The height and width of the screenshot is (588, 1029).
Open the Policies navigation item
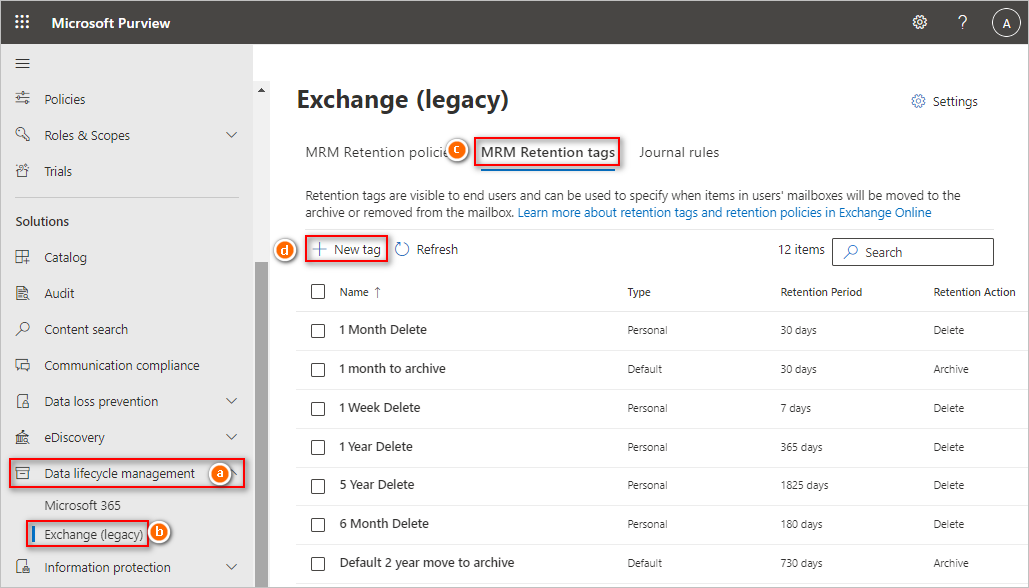click(x=65, y=99)
